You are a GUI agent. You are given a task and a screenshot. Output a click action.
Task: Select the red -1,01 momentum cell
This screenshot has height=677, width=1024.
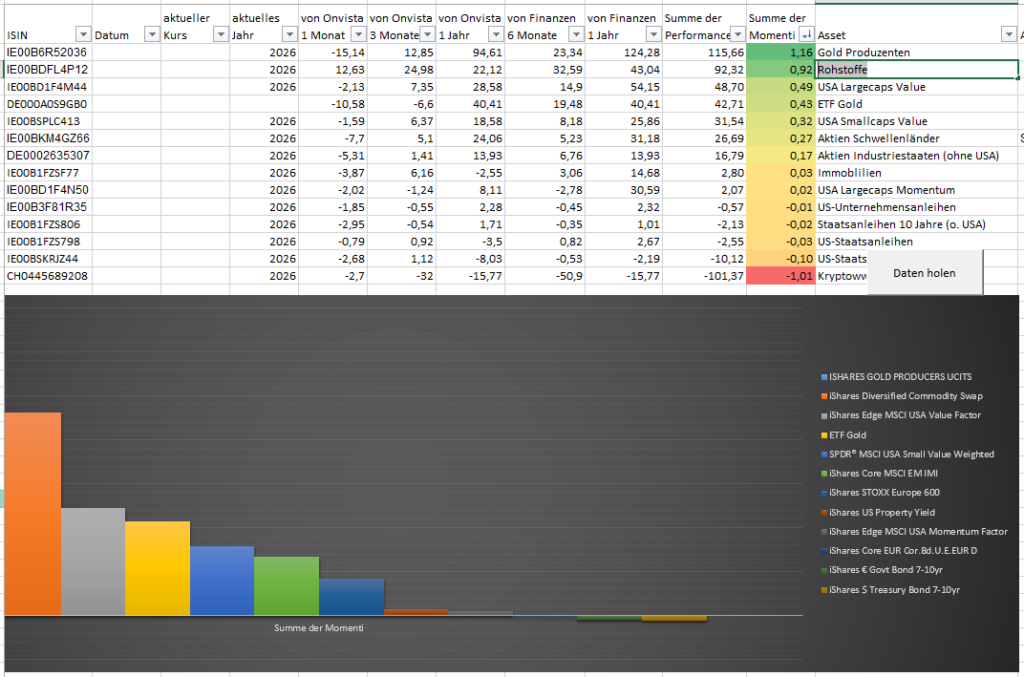point(781,276)
